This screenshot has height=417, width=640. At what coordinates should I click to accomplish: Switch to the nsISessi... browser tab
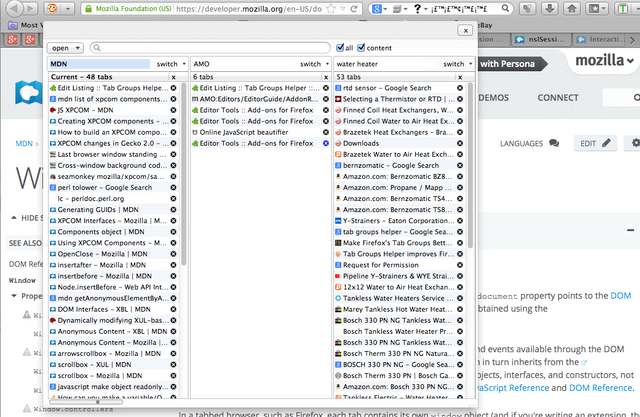tap(540, 40)
